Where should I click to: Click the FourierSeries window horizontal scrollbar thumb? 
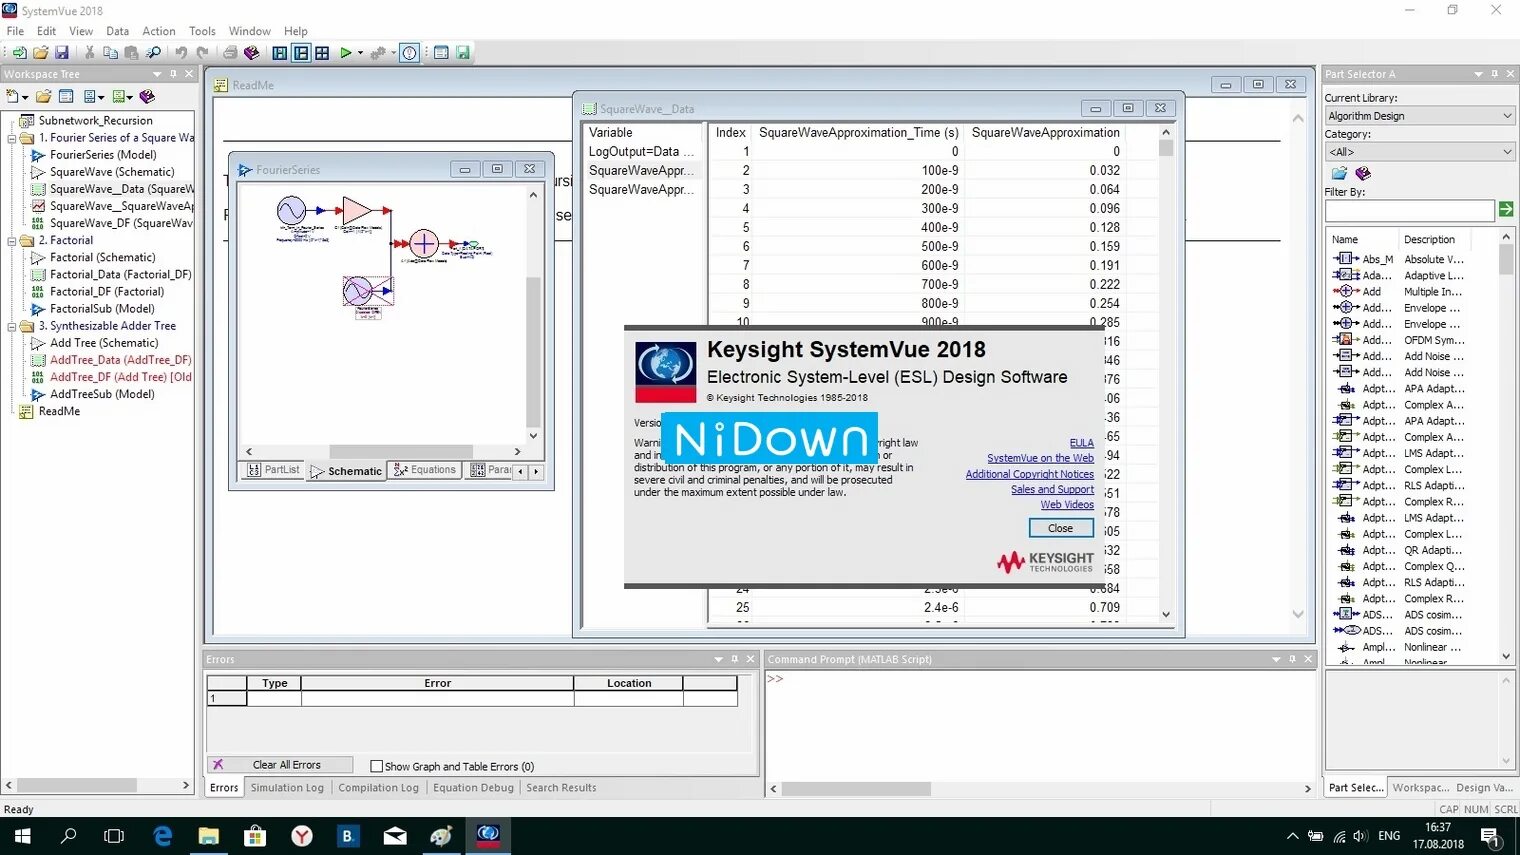coord(401,452)
